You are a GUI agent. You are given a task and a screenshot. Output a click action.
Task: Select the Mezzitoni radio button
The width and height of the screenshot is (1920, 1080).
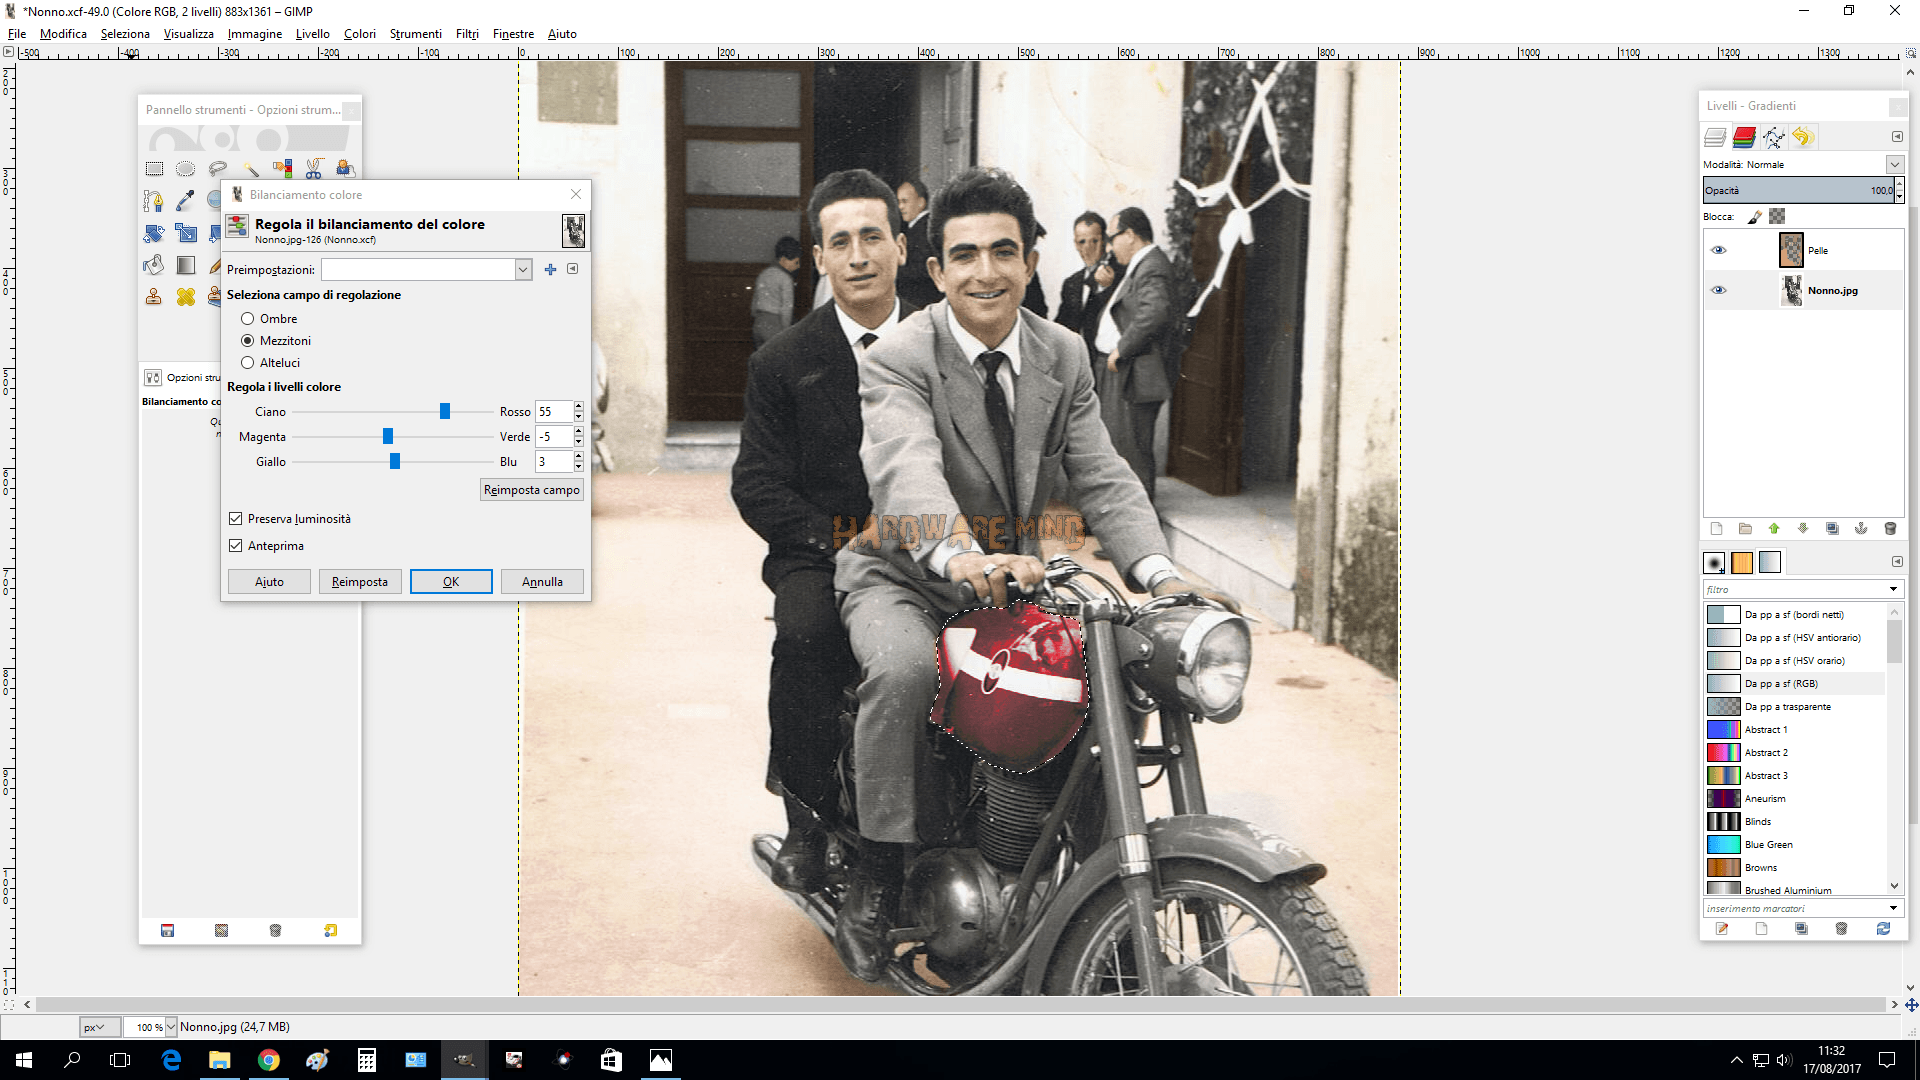click(x=247, y=341)
